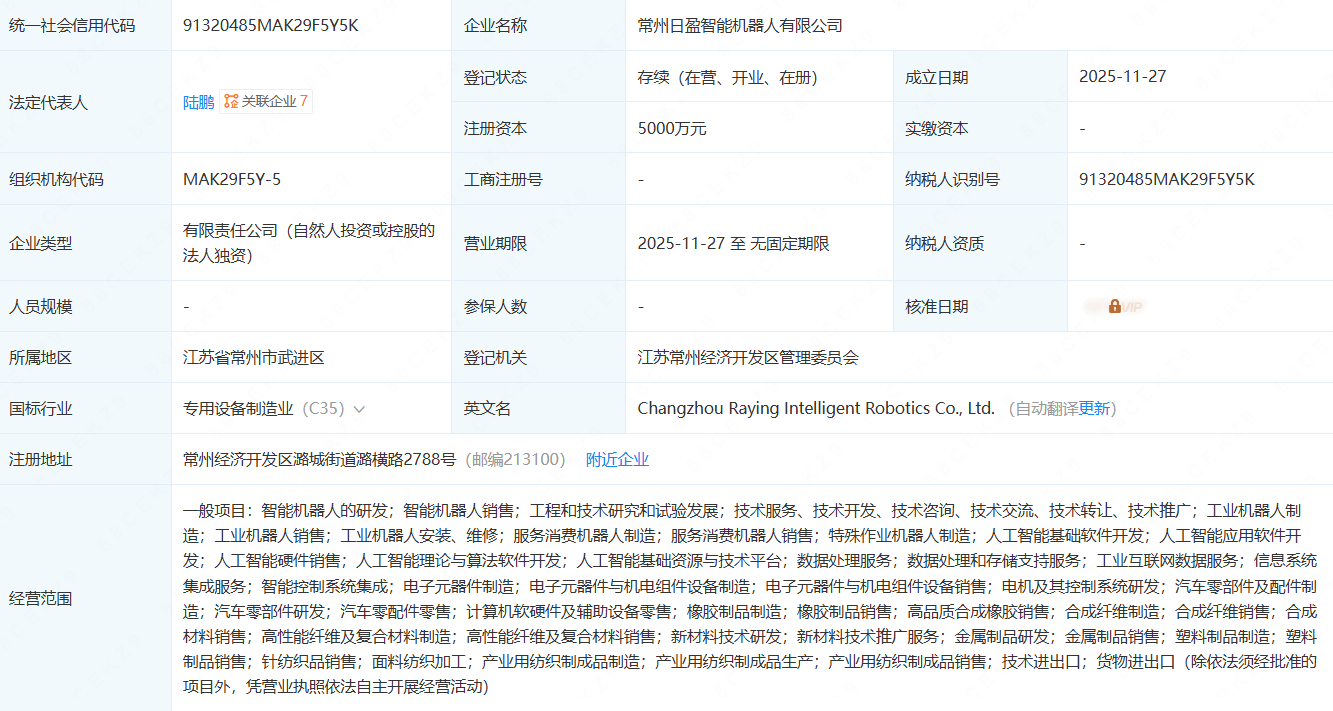The height and width of the screenshot is (711, 1333).
Task: Click the 关联企业 count number 7
Action: 304,101
